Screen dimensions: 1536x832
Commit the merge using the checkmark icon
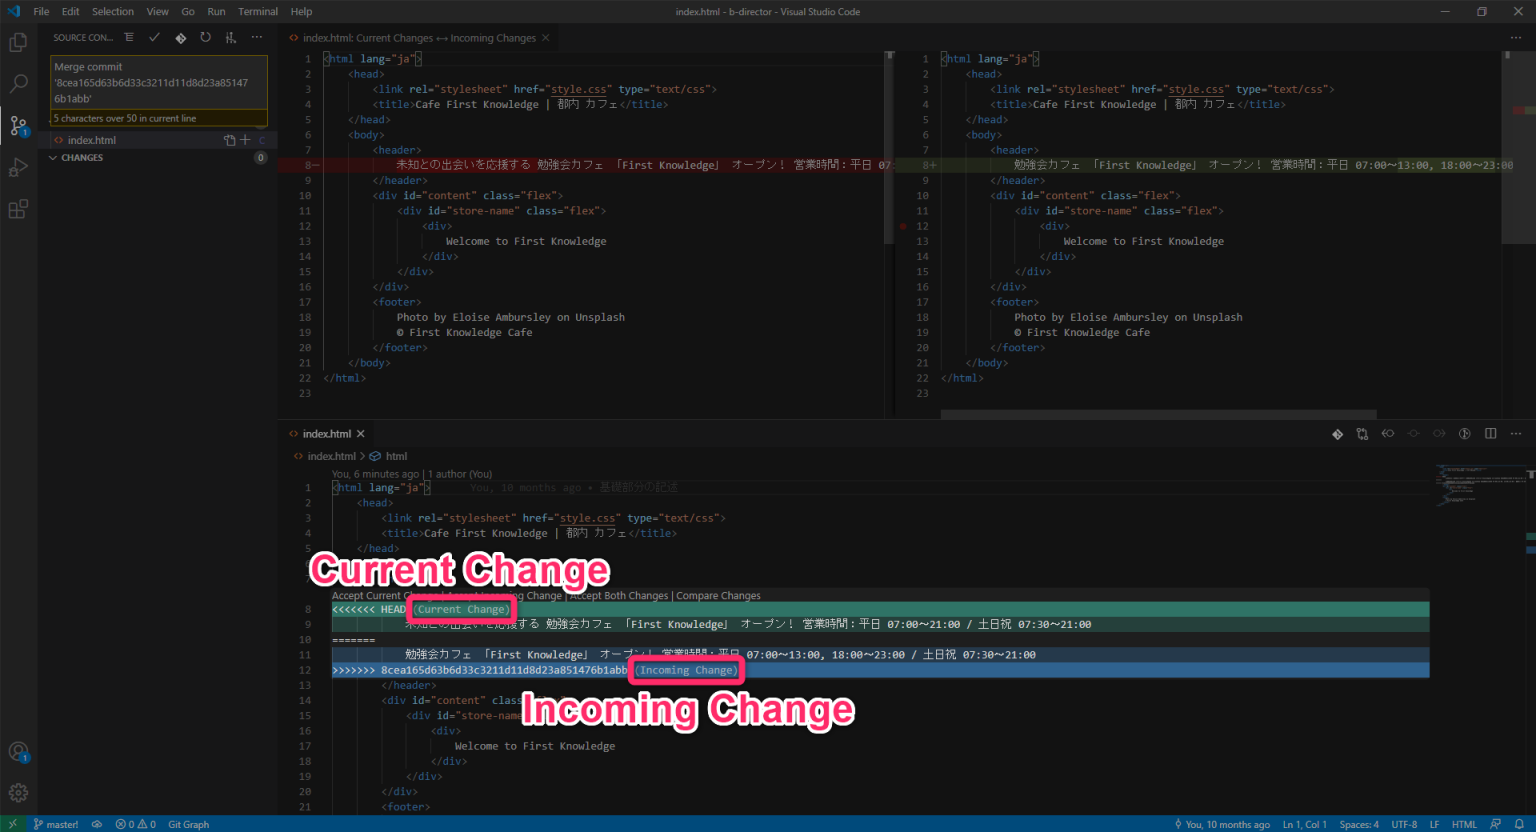pos(152,37)
